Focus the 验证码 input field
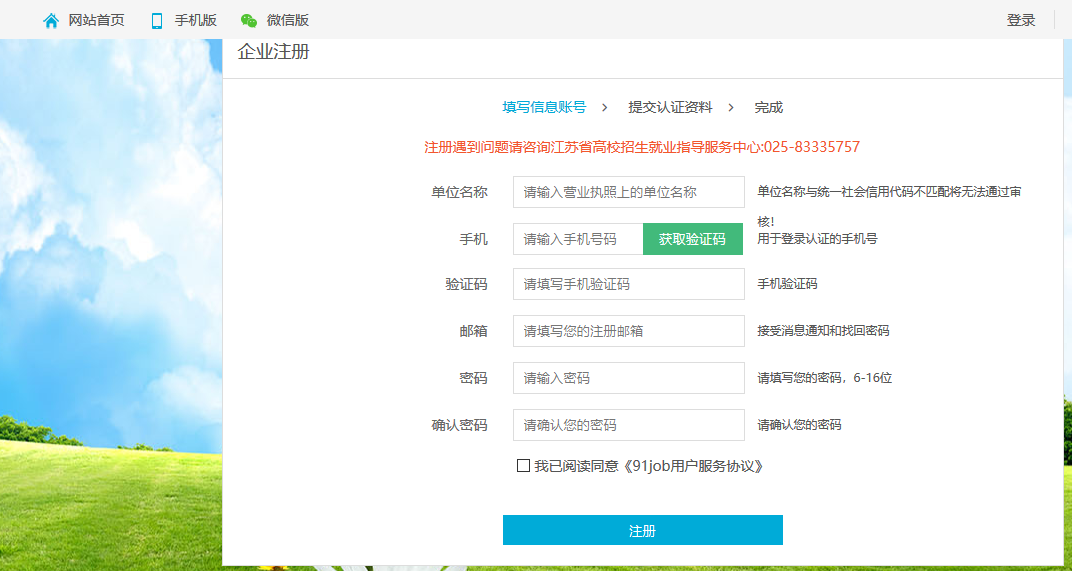The height and width of the screenshot is (571, 1072). tap(628, 284)
